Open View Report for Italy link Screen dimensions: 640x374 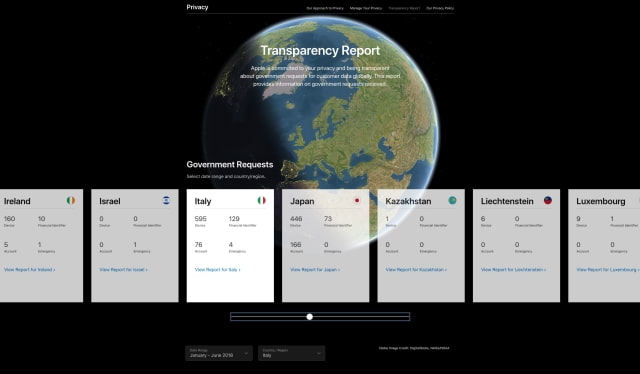tap(218, 269)
